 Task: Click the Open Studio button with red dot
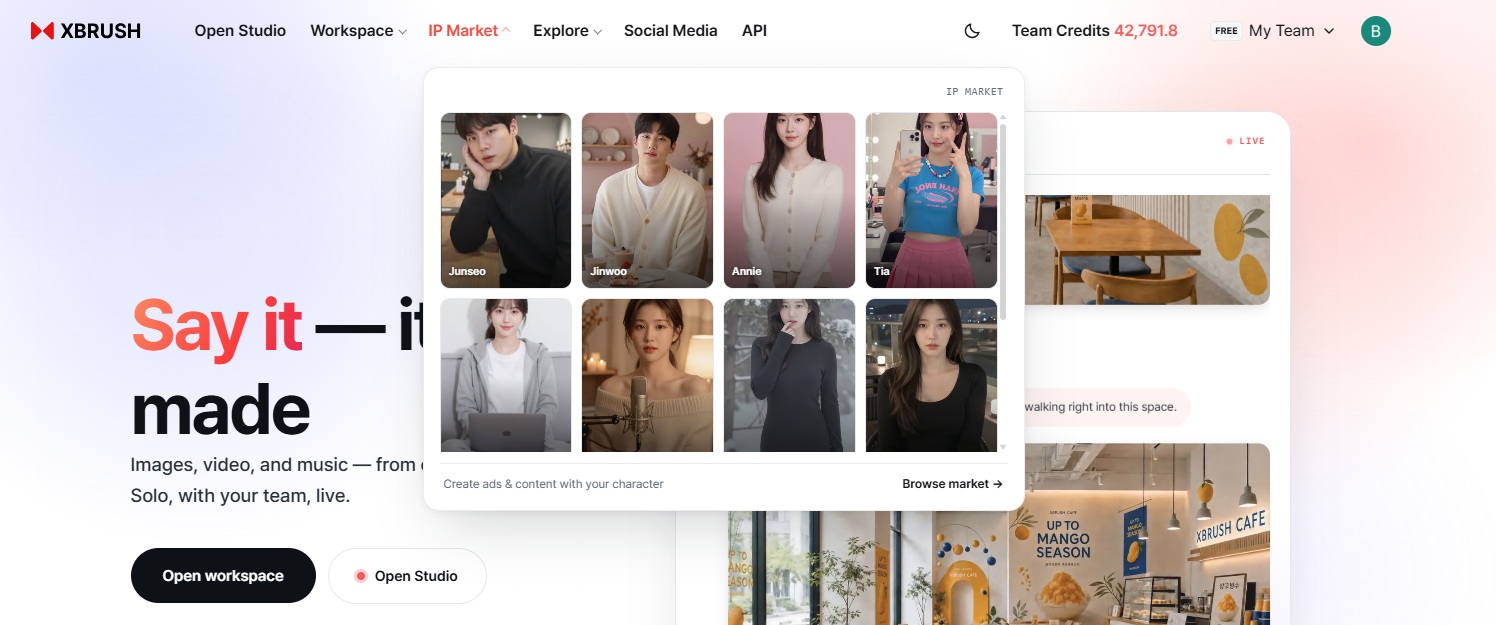point(407,576)
